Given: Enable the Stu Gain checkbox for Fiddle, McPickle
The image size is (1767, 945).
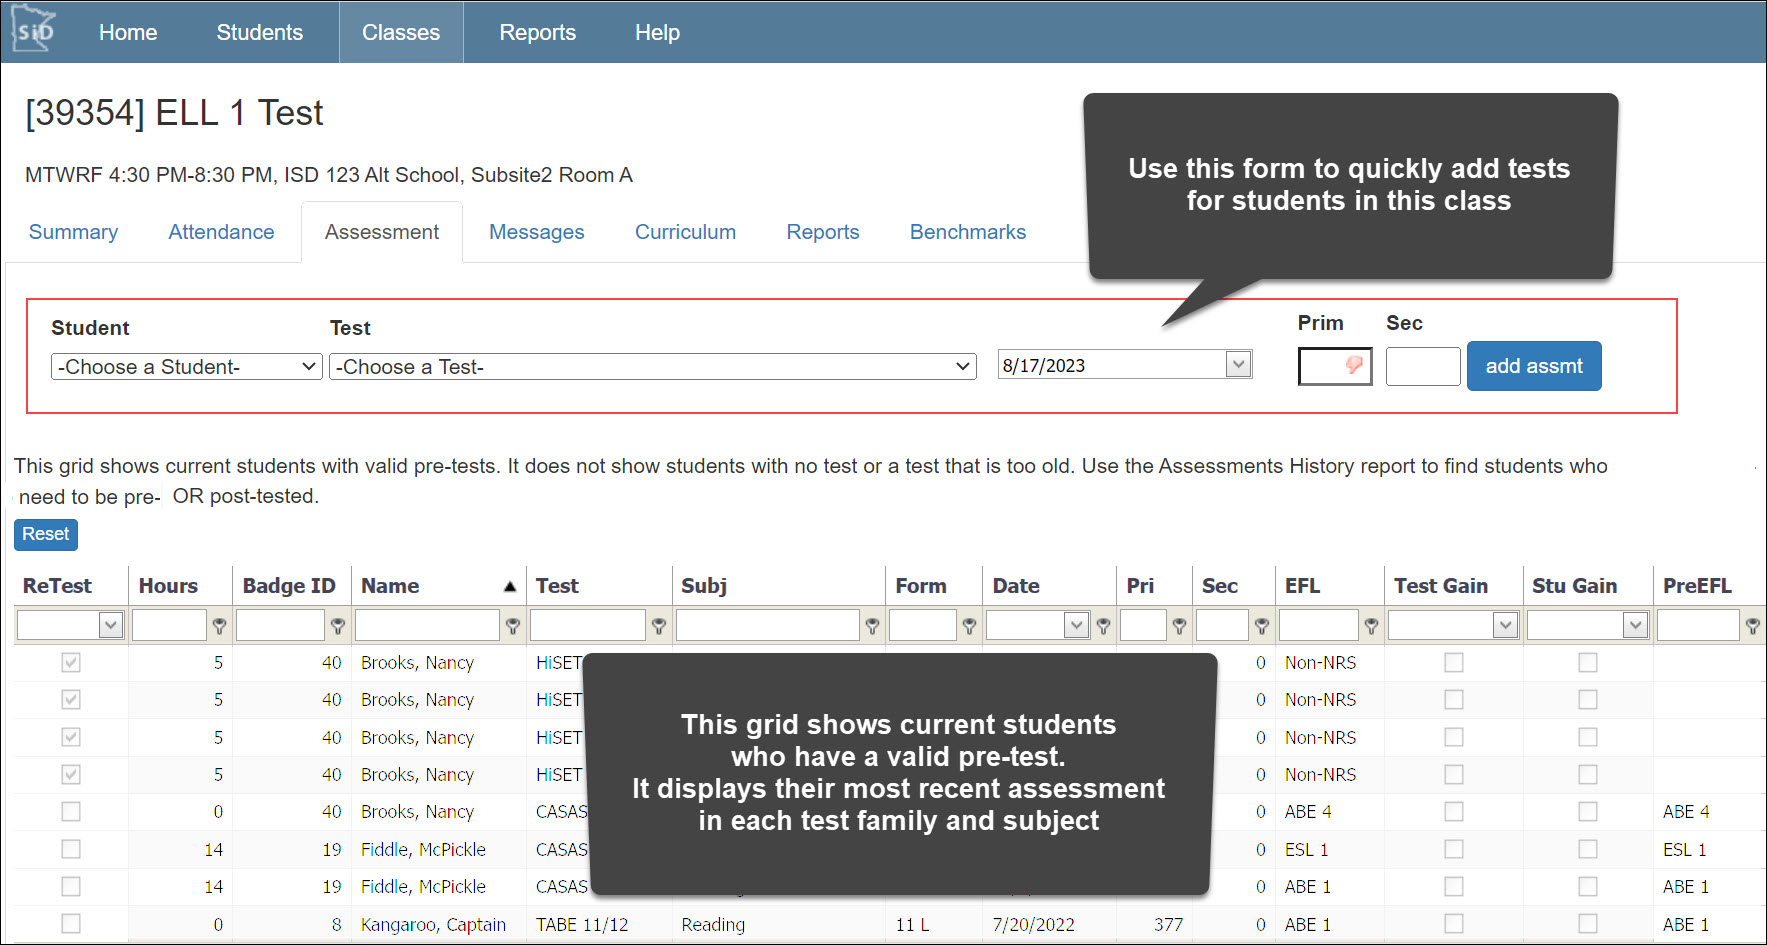Looking at the screenshot, I should pos(1588,849).
